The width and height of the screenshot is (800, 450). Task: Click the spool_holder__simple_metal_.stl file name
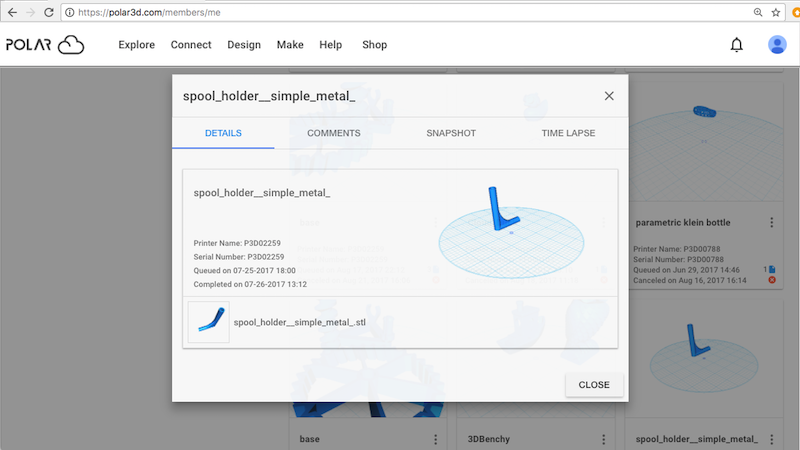[x=299, y=322]
